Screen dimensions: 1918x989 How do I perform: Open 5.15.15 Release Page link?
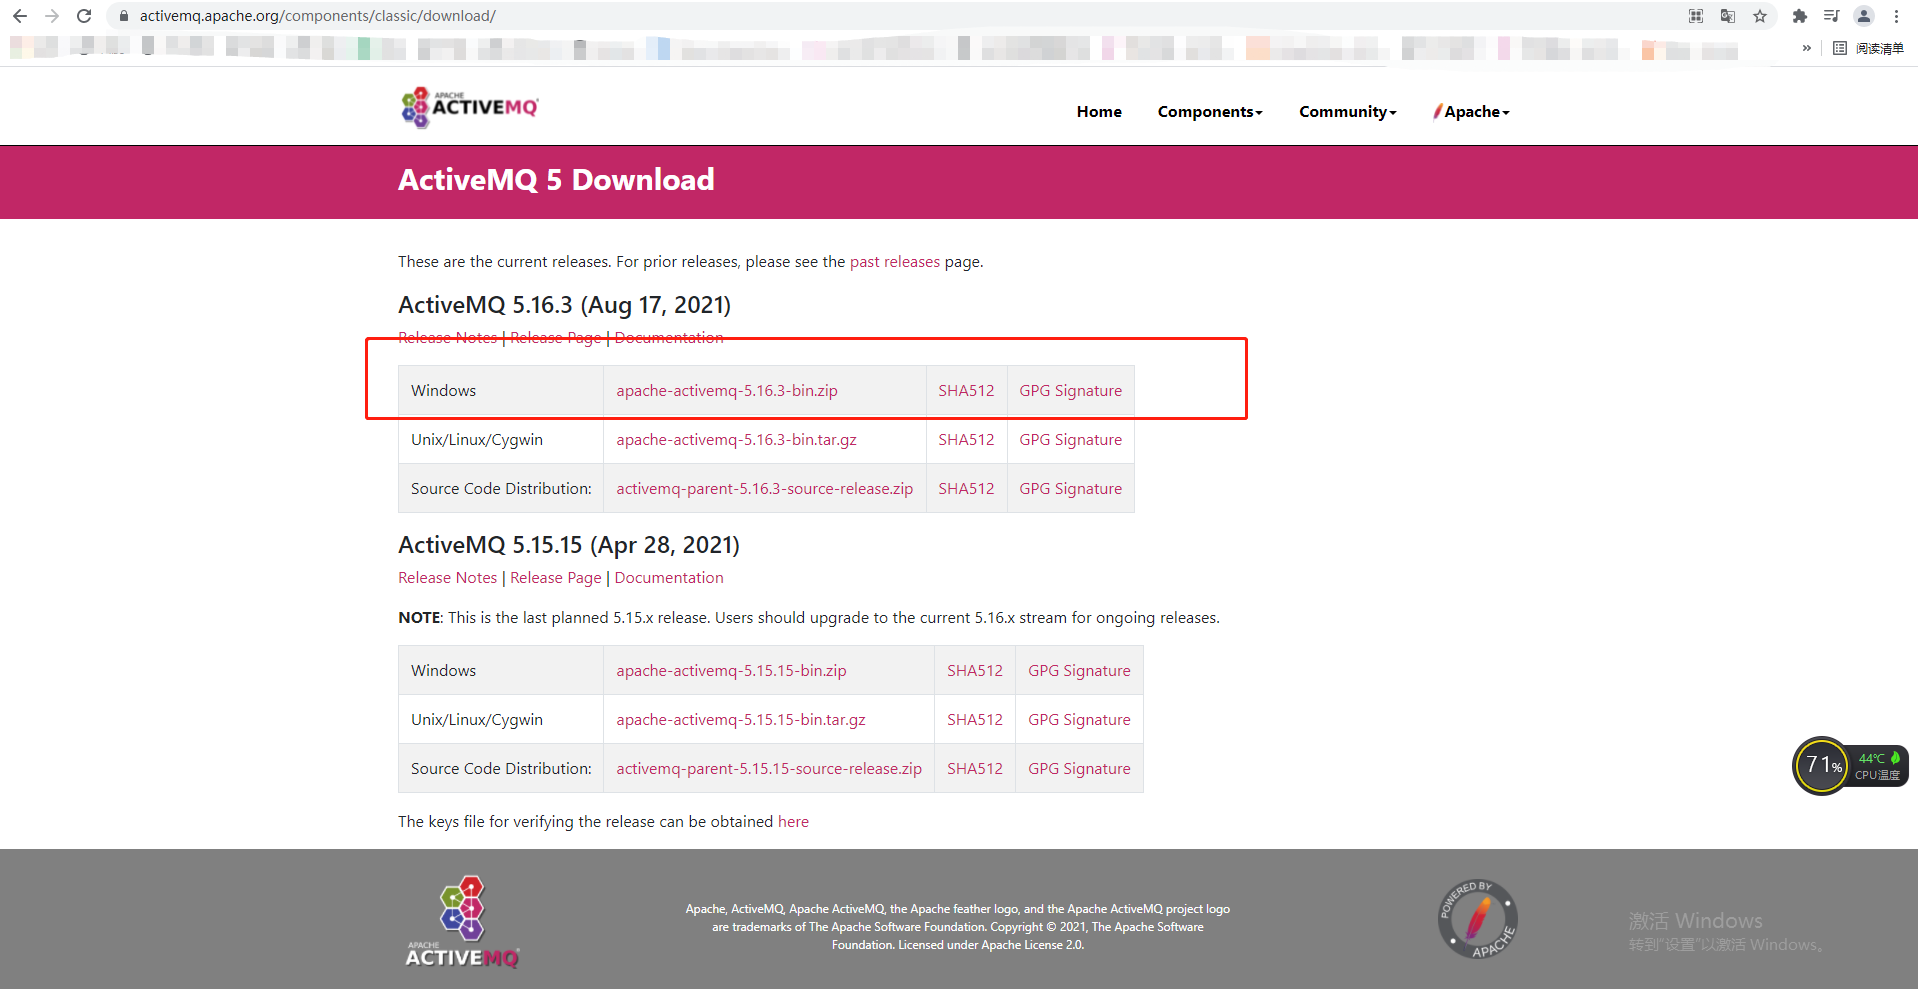pos(556,578)
